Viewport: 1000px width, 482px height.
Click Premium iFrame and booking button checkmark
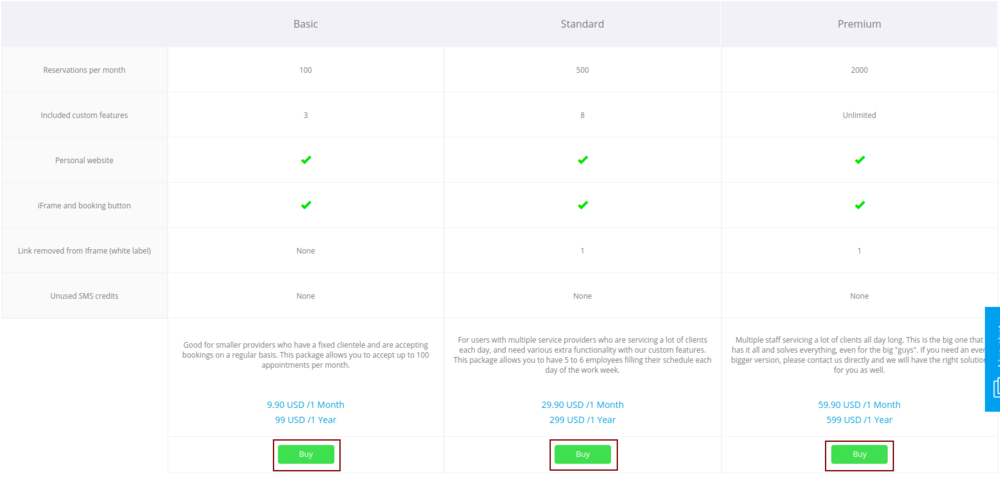click(x=859, y=205)
